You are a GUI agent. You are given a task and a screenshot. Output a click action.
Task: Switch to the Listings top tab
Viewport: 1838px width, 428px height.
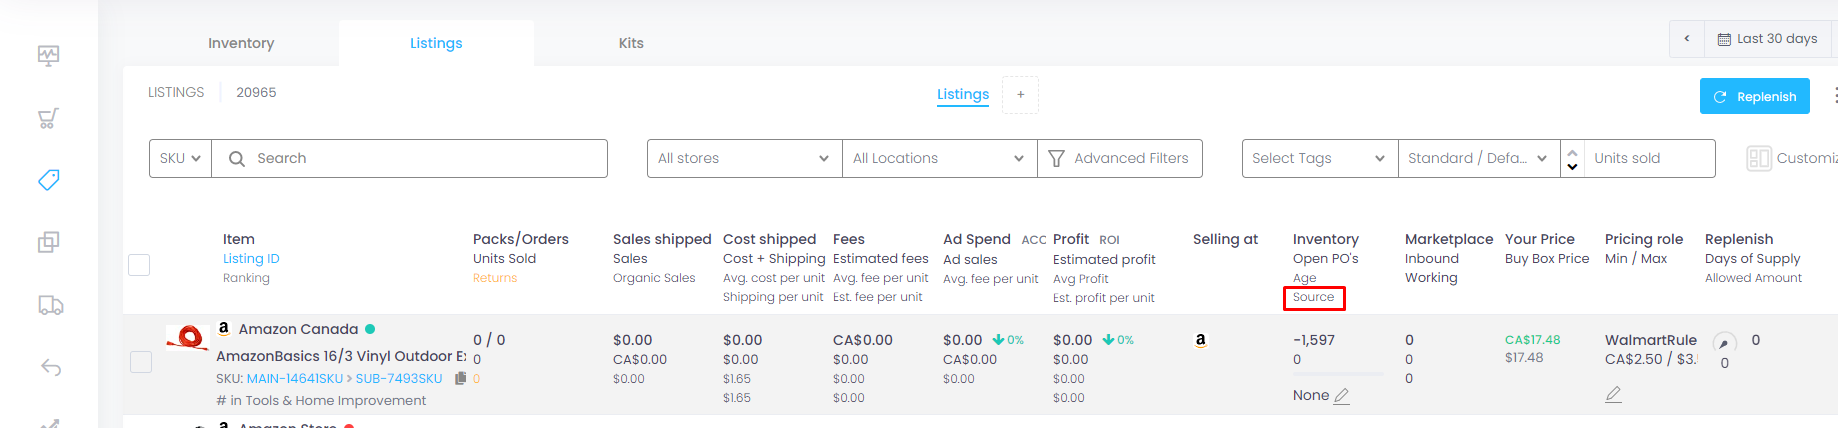(x=436, y=43)
